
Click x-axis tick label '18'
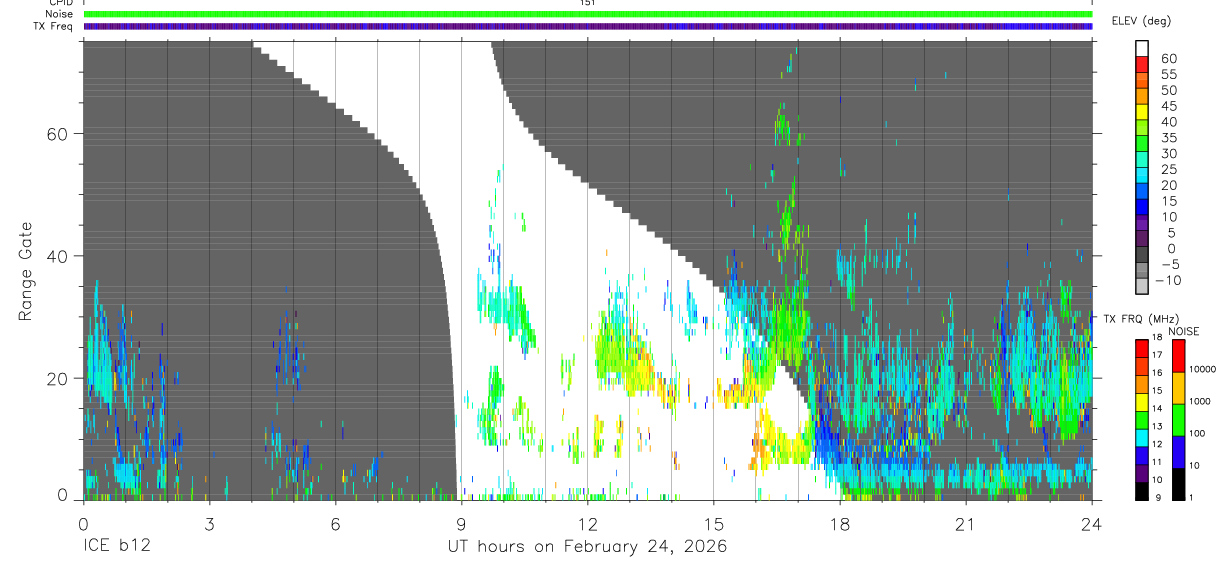[x=839, y=525]
